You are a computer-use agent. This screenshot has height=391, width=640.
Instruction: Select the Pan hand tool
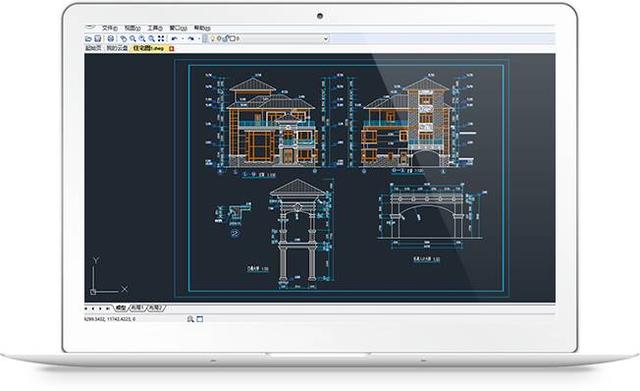[124, 39]
